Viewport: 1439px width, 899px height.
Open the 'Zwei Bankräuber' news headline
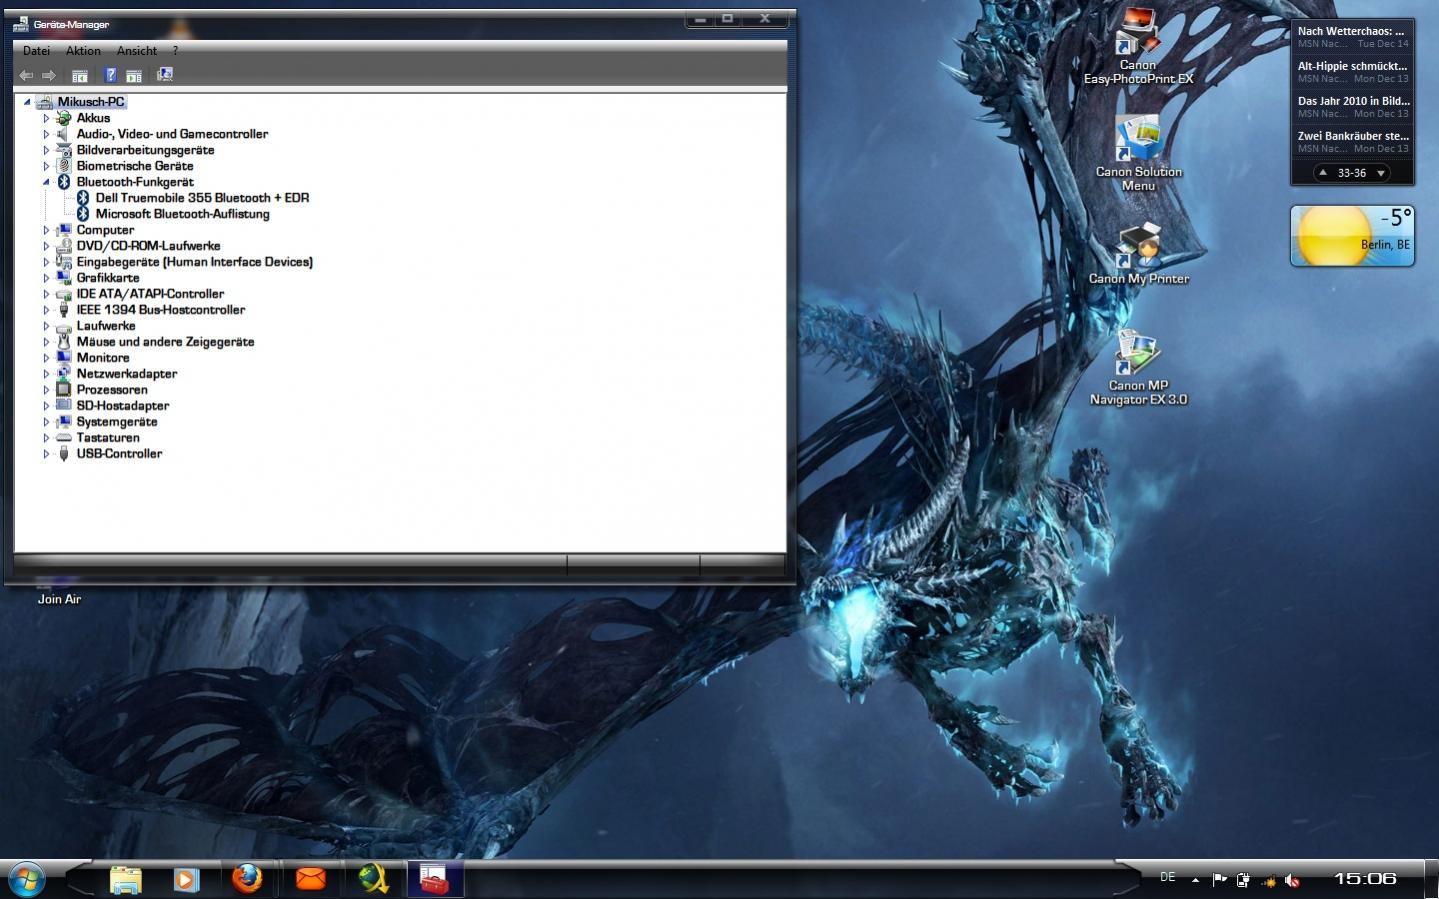pos(1352,142)
